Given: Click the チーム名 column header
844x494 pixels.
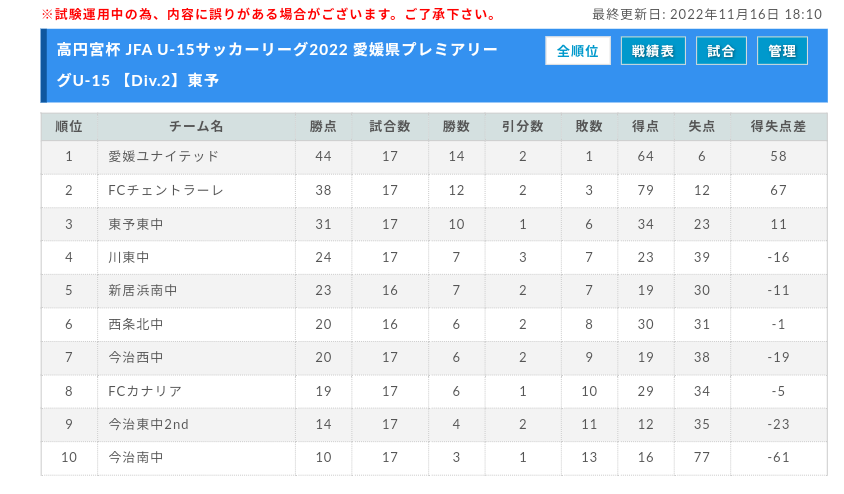Looking at the screenshot, I should point(196,127).
